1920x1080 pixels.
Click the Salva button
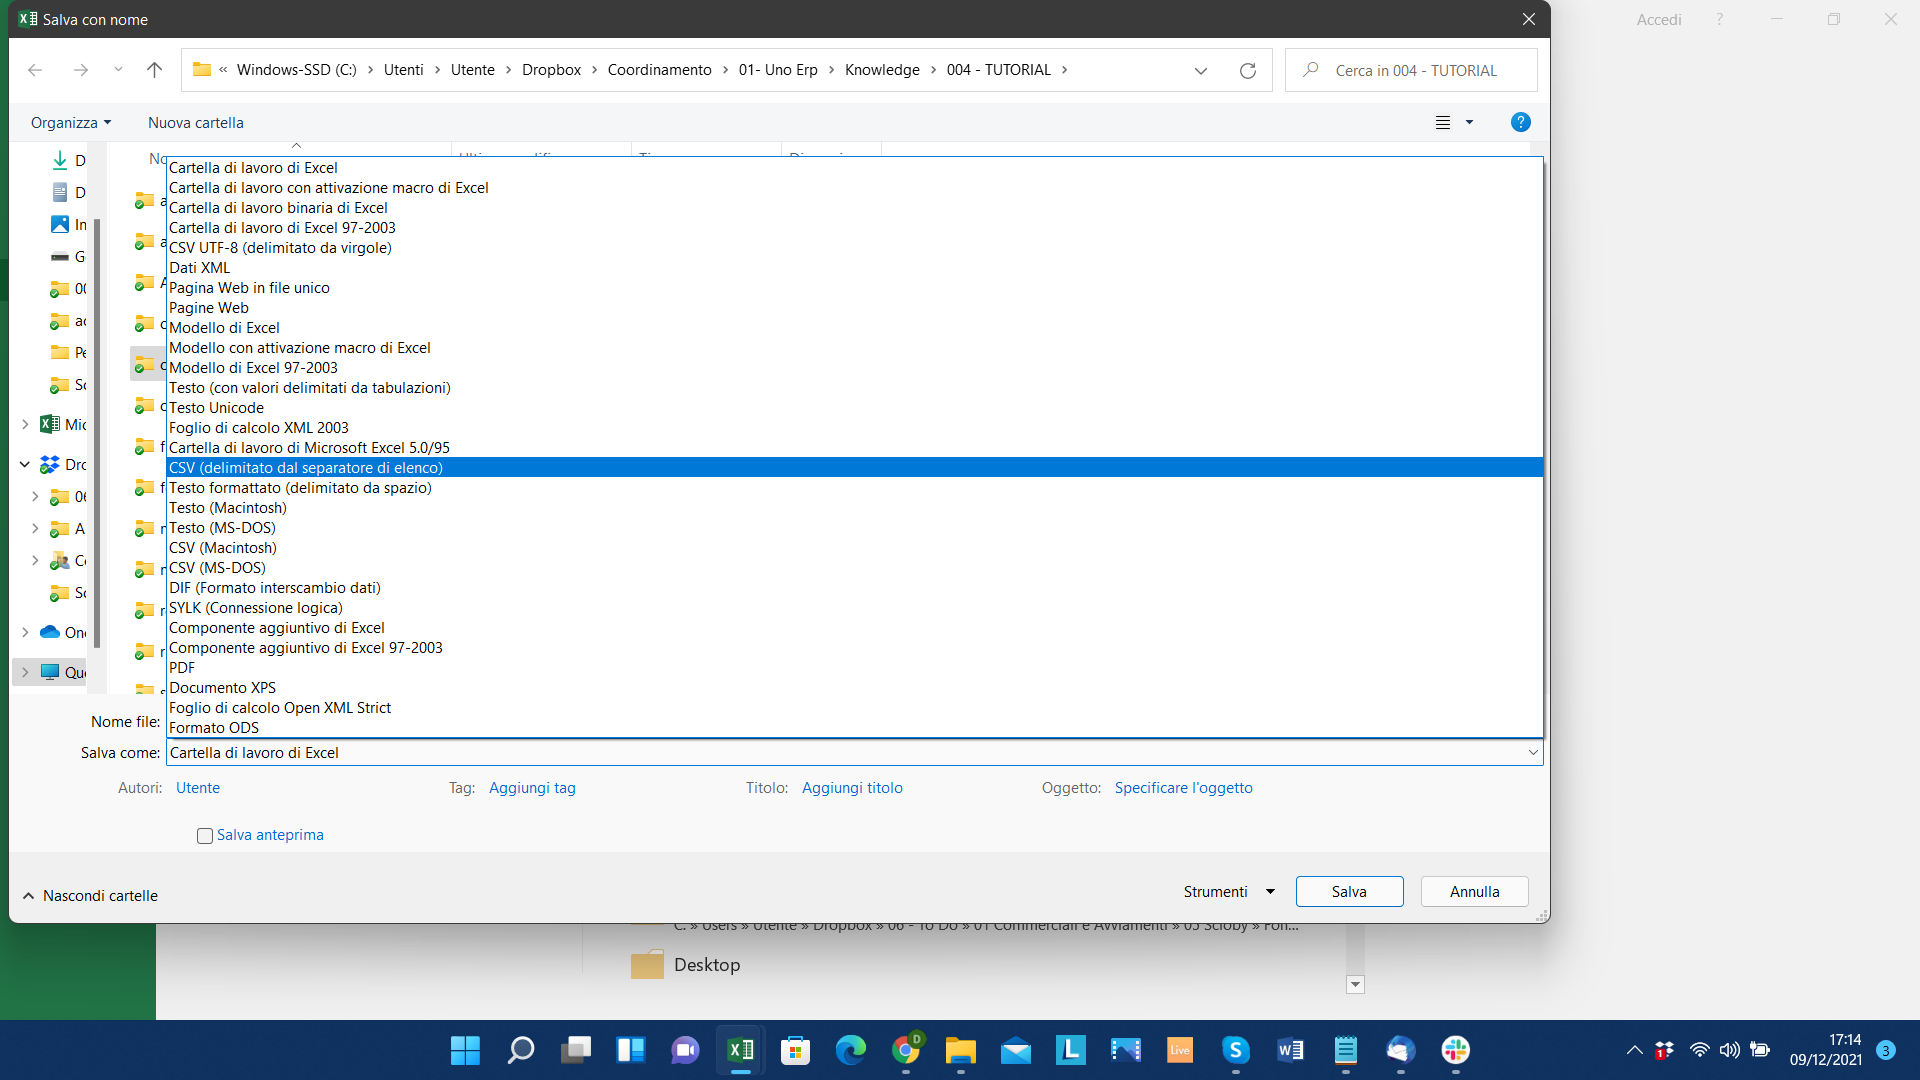[x=1349, y=892]
